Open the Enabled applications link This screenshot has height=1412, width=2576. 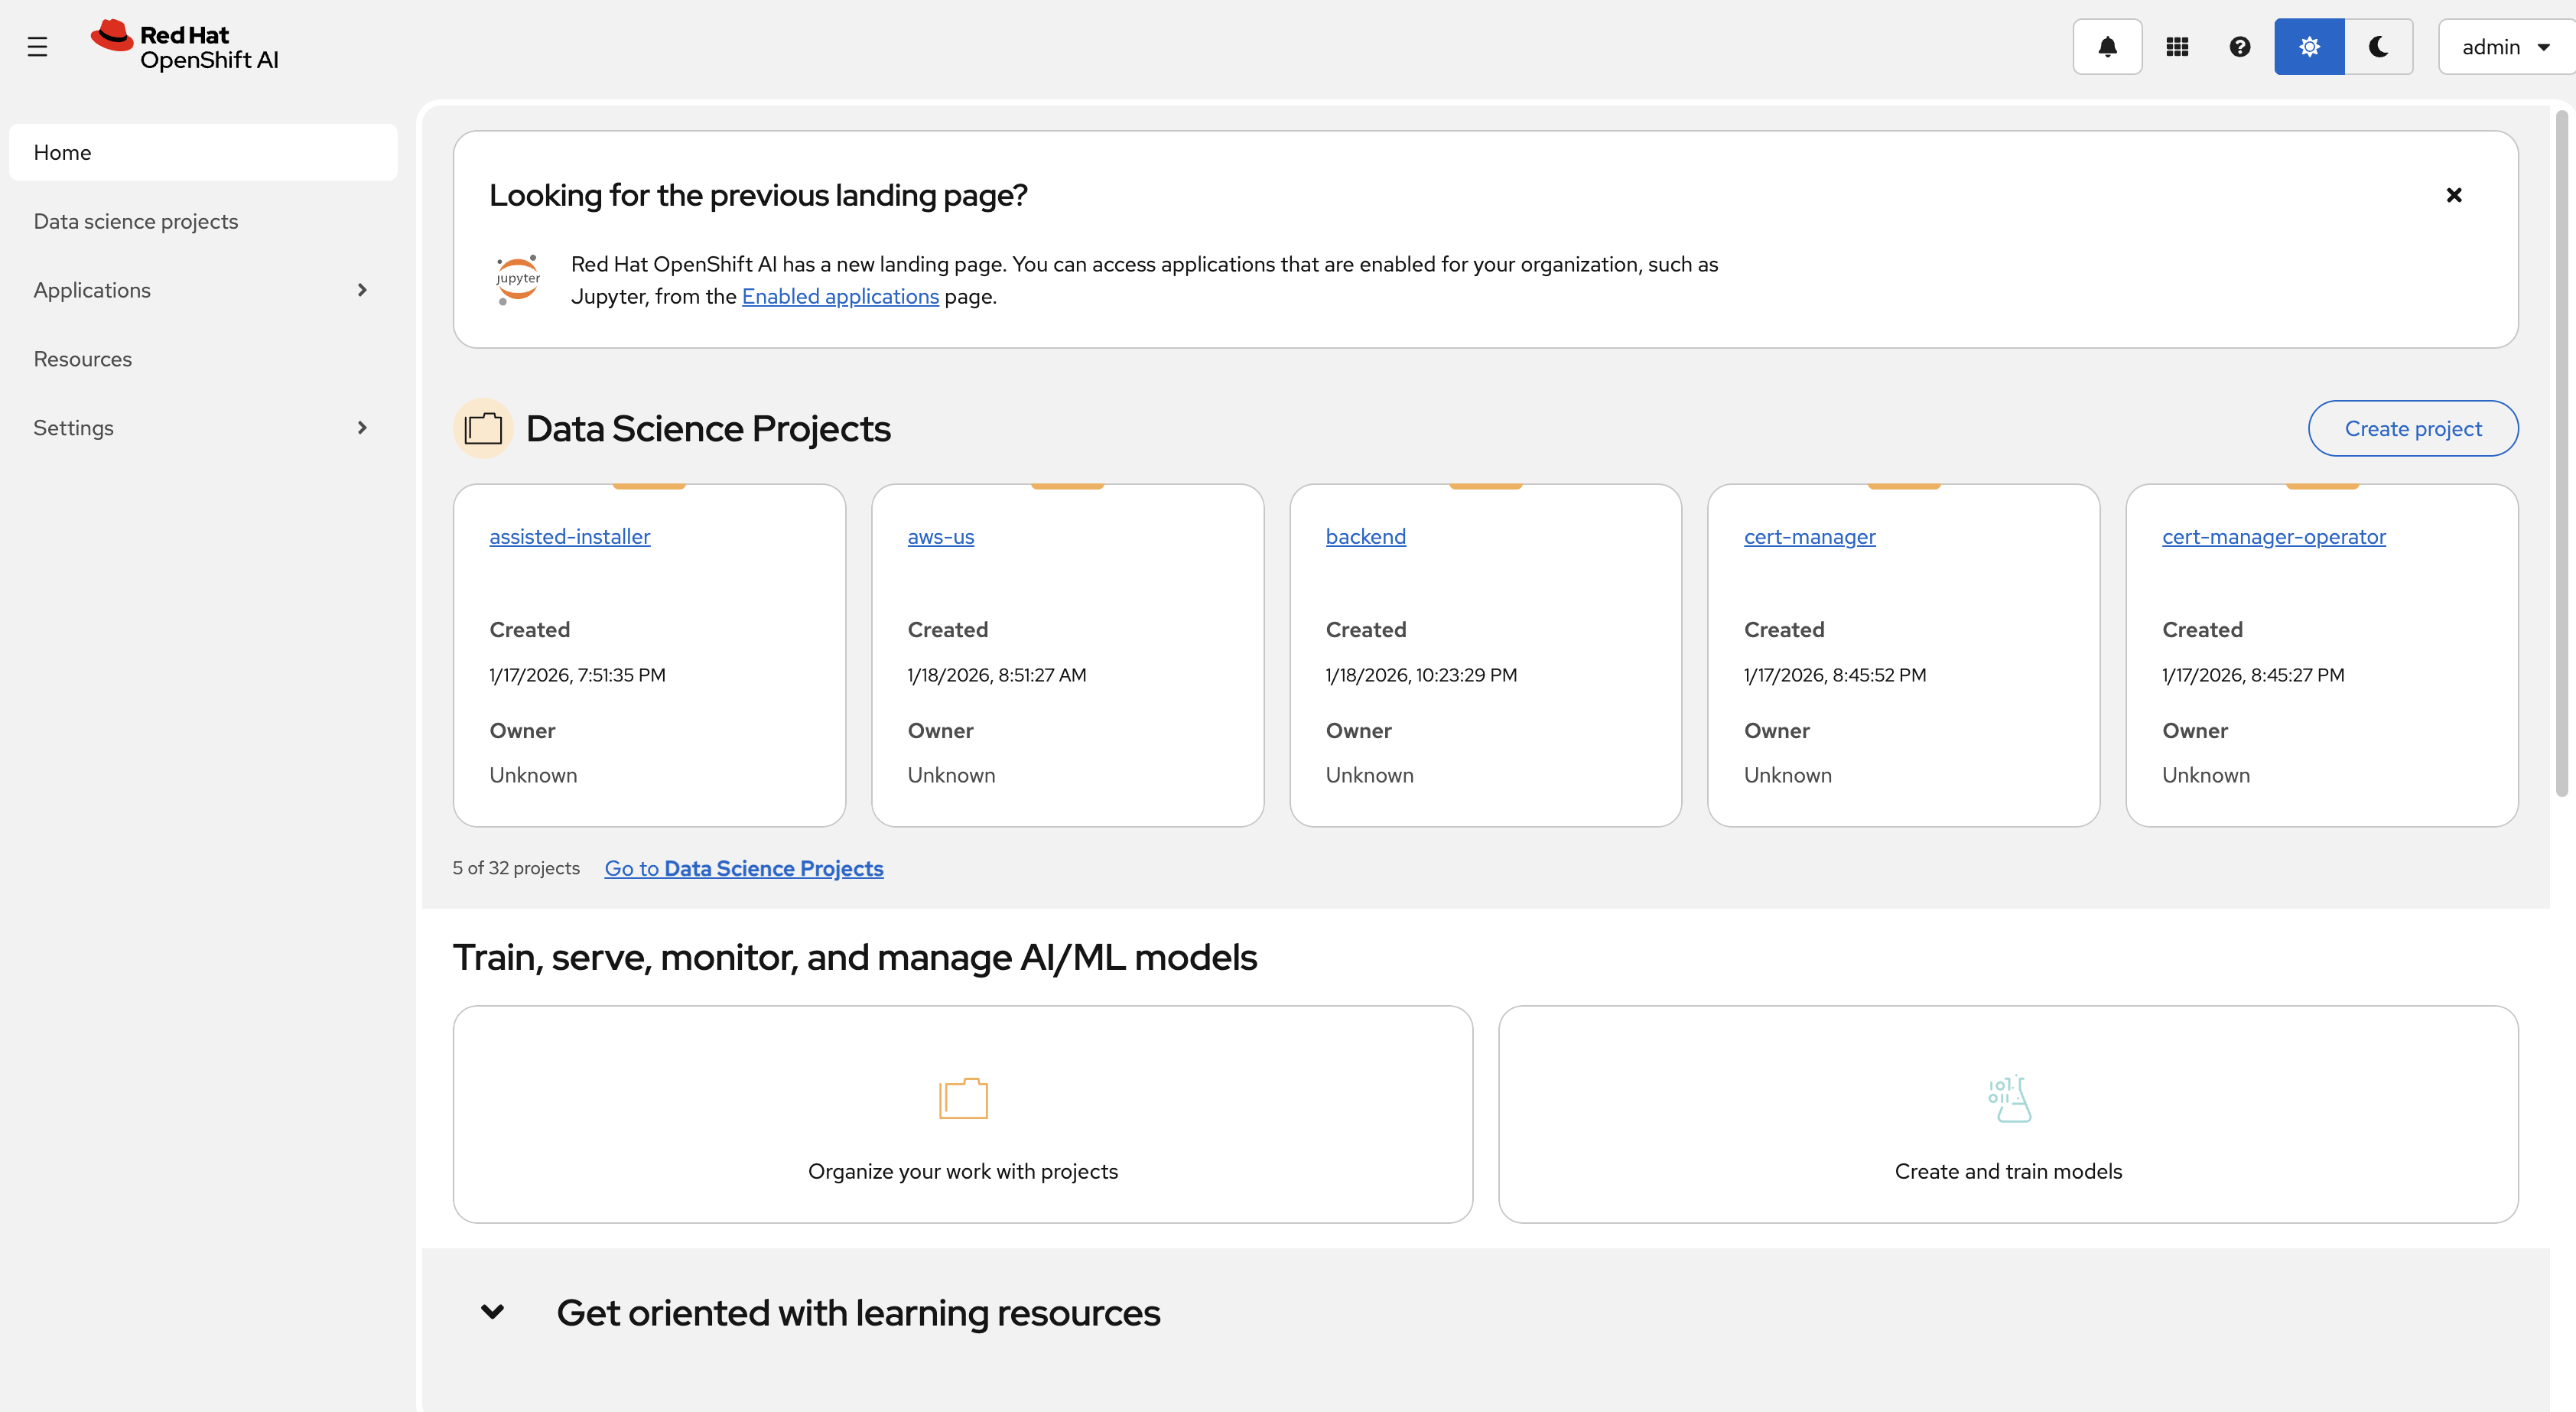tap(840, 297)
